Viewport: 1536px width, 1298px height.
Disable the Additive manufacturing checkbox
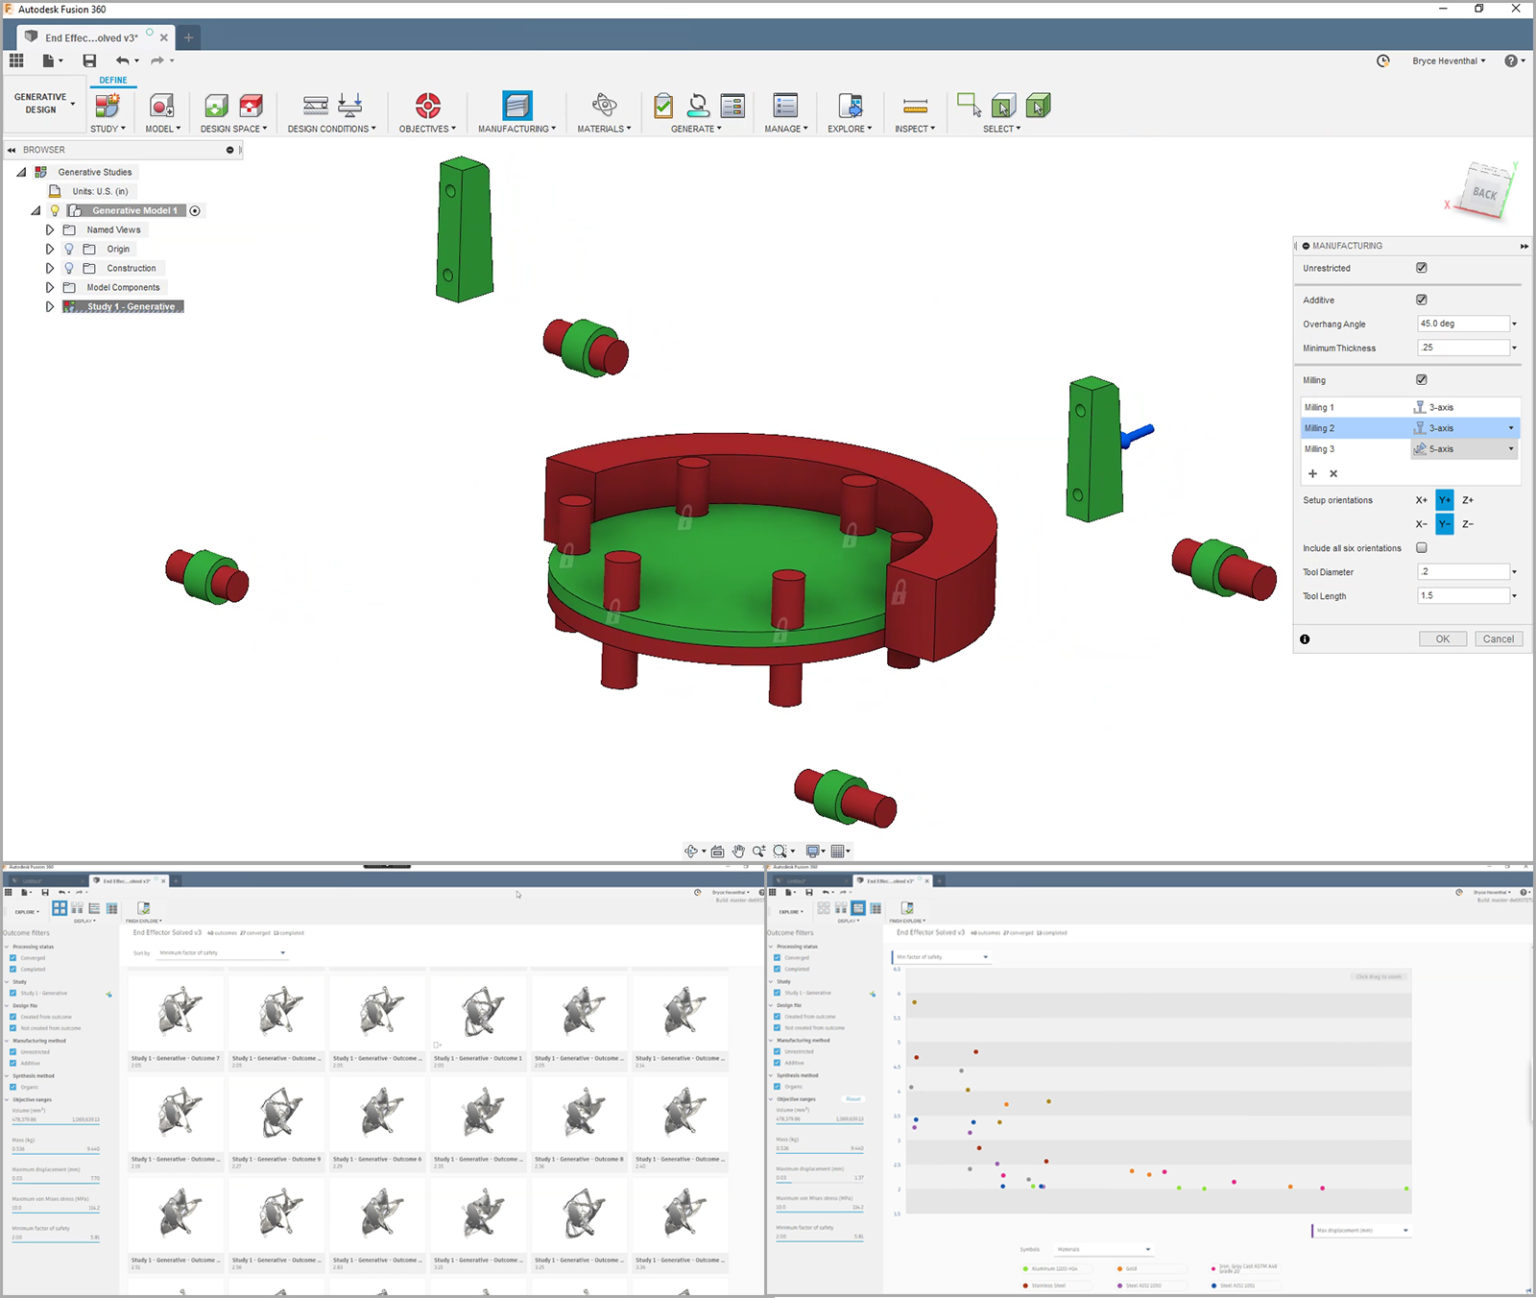click(x=1421, y=299)
